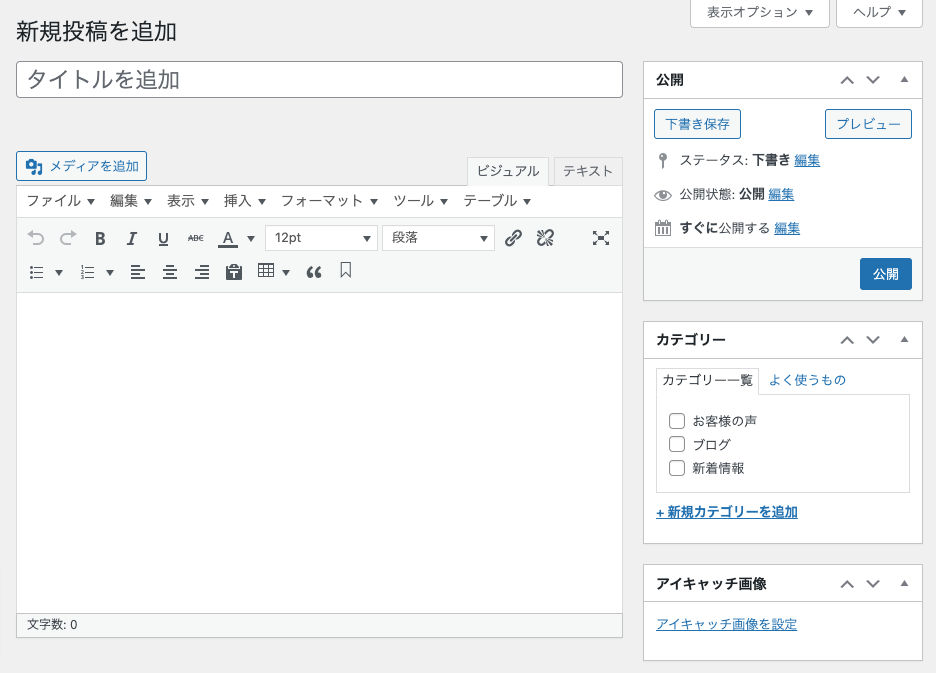
Task: Edit the 公開状態 visibility setting
Action: pos(781,194)
